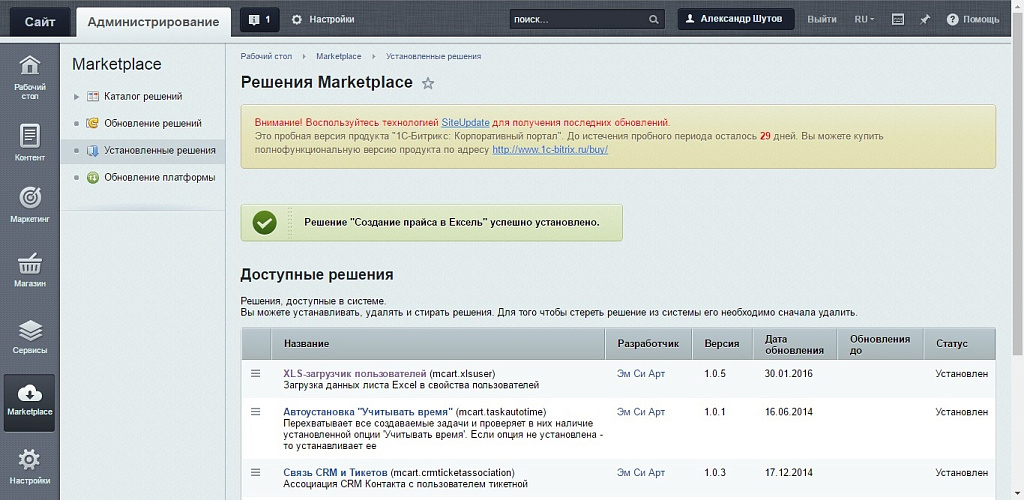Select Обновление платформы in the menu
Screen dimensions: 1024x500
[158, 177]
